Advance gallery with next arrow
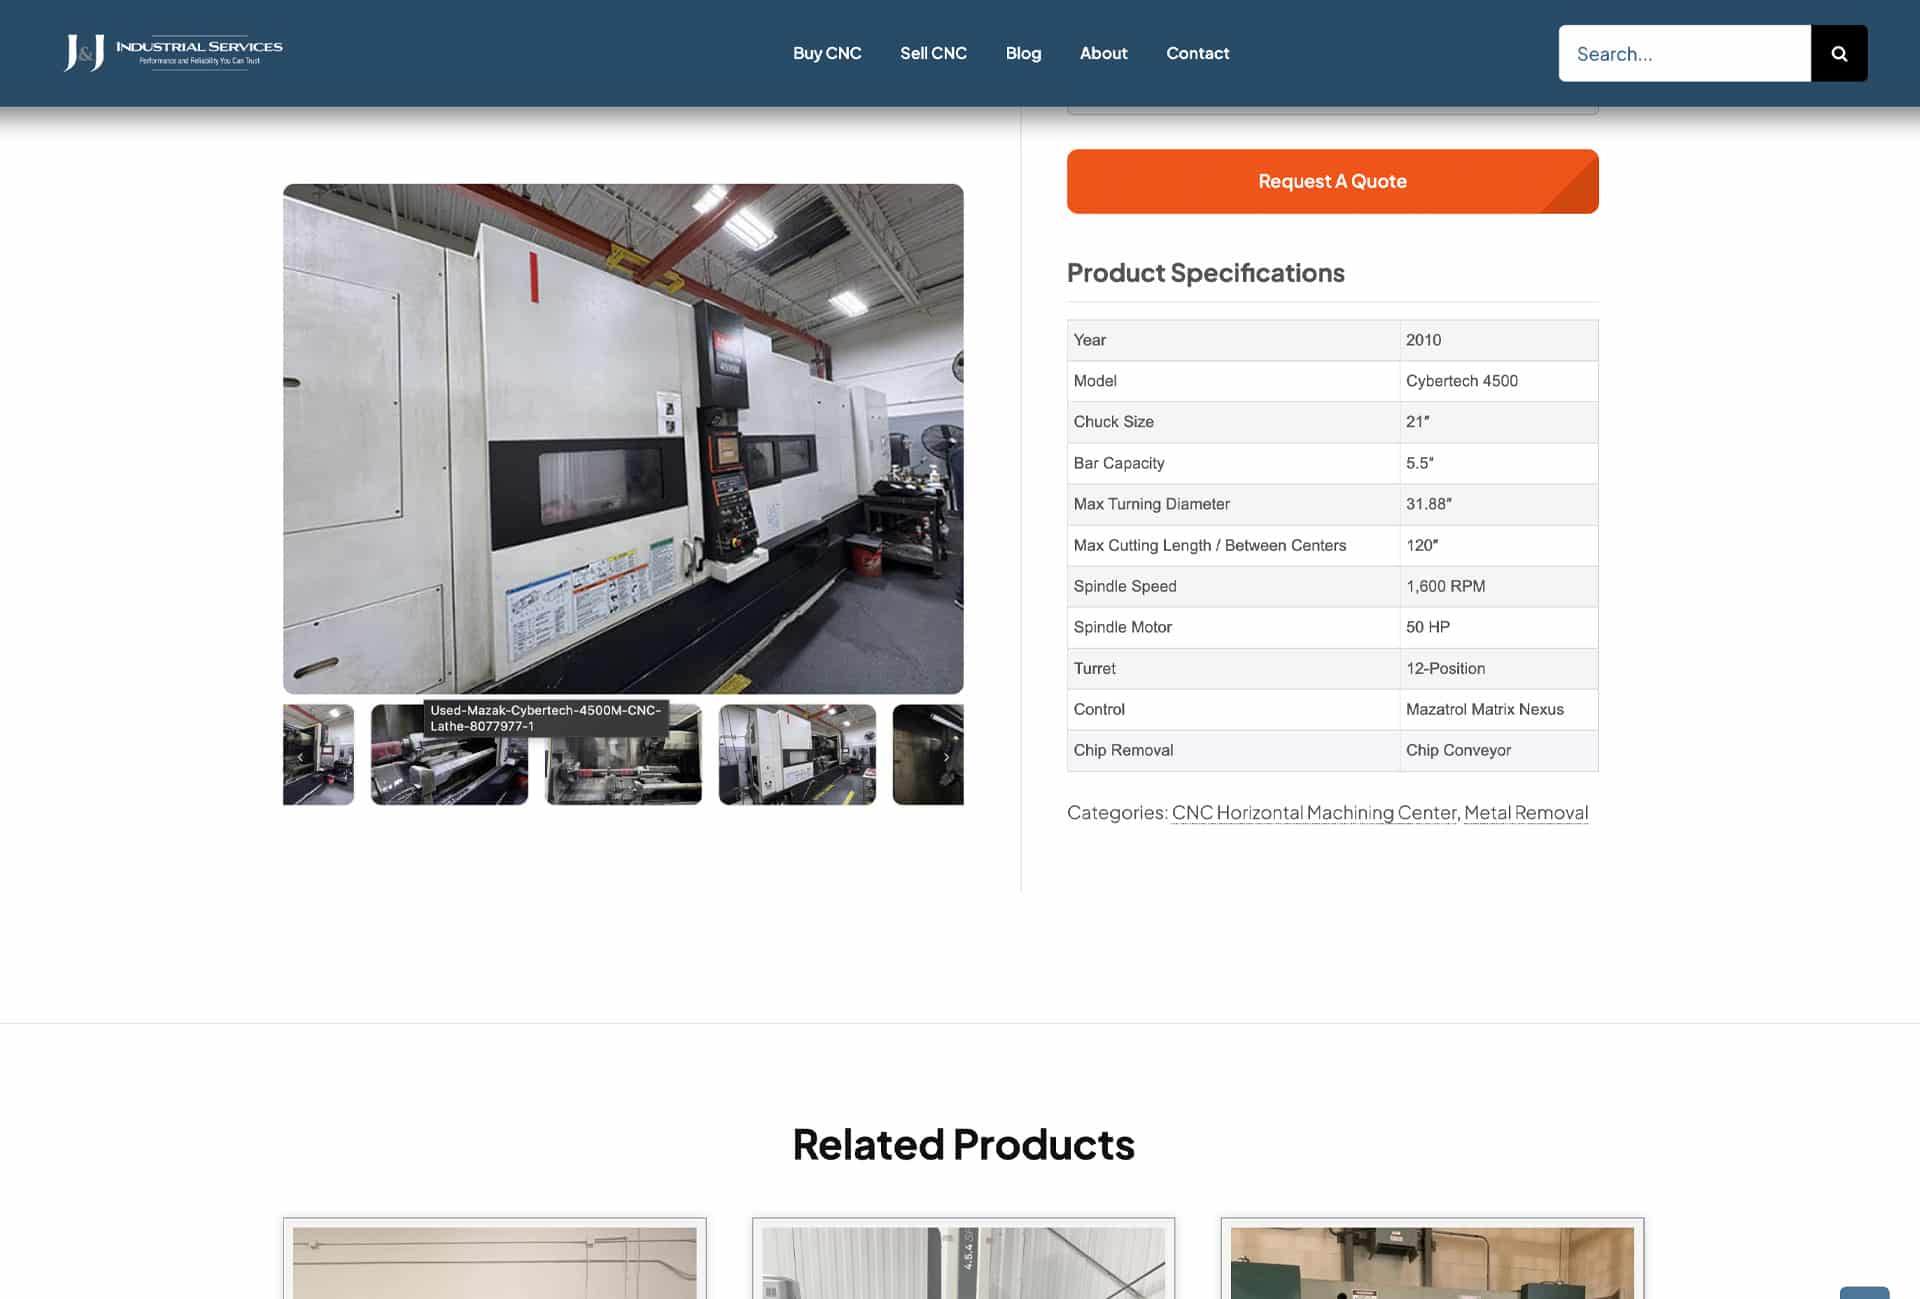 946,757
